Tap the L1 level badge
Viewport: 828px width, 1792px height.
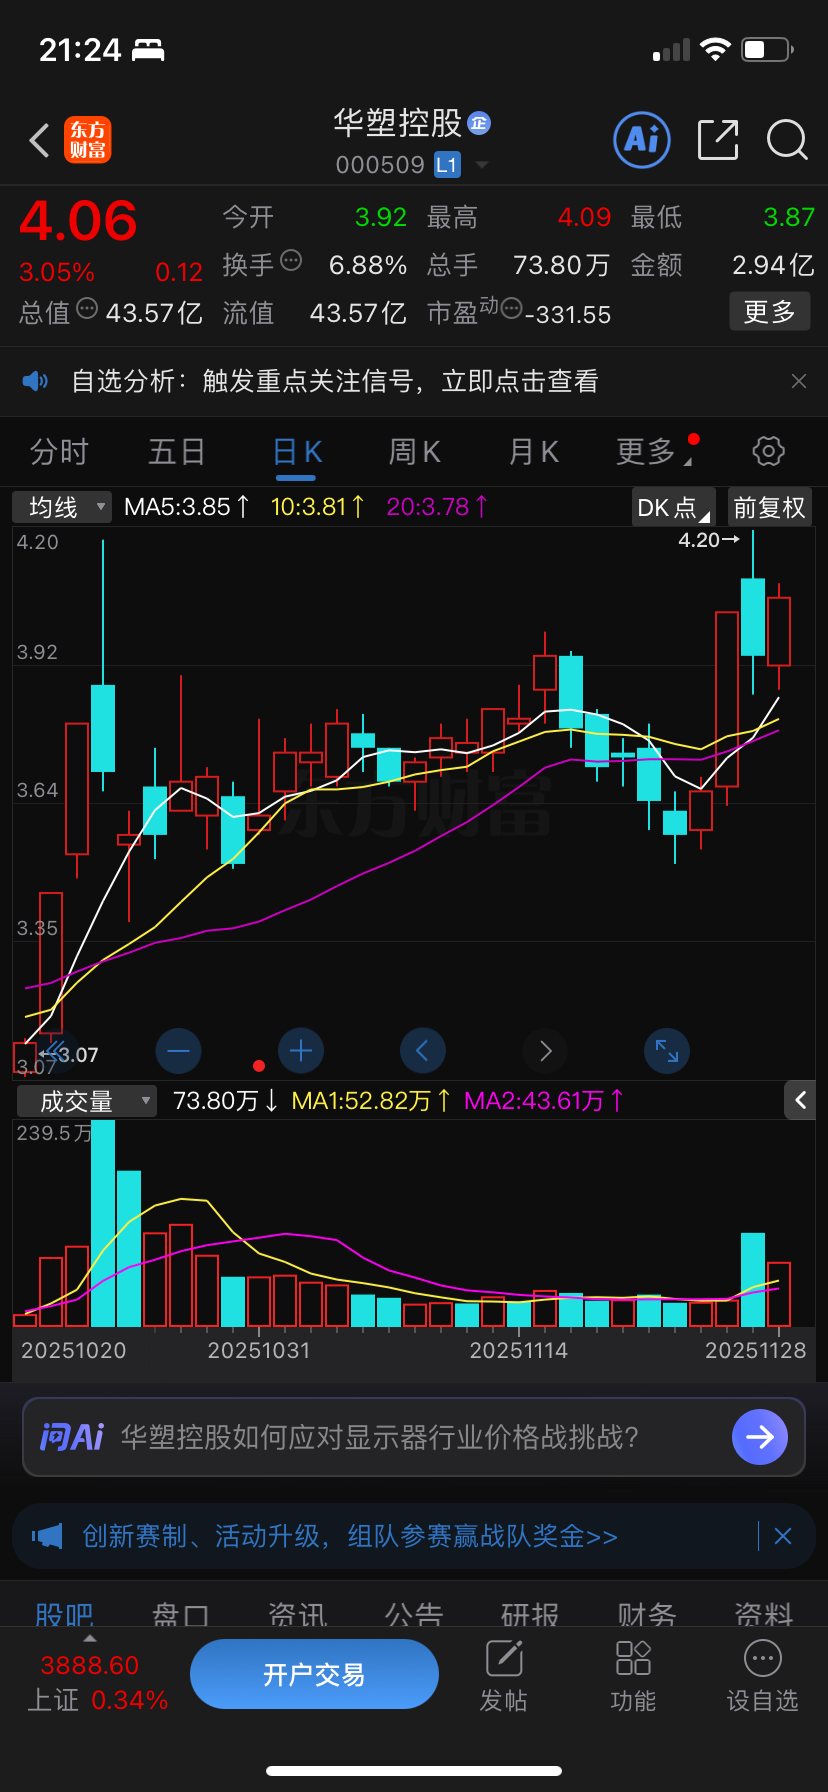[447, 165]
